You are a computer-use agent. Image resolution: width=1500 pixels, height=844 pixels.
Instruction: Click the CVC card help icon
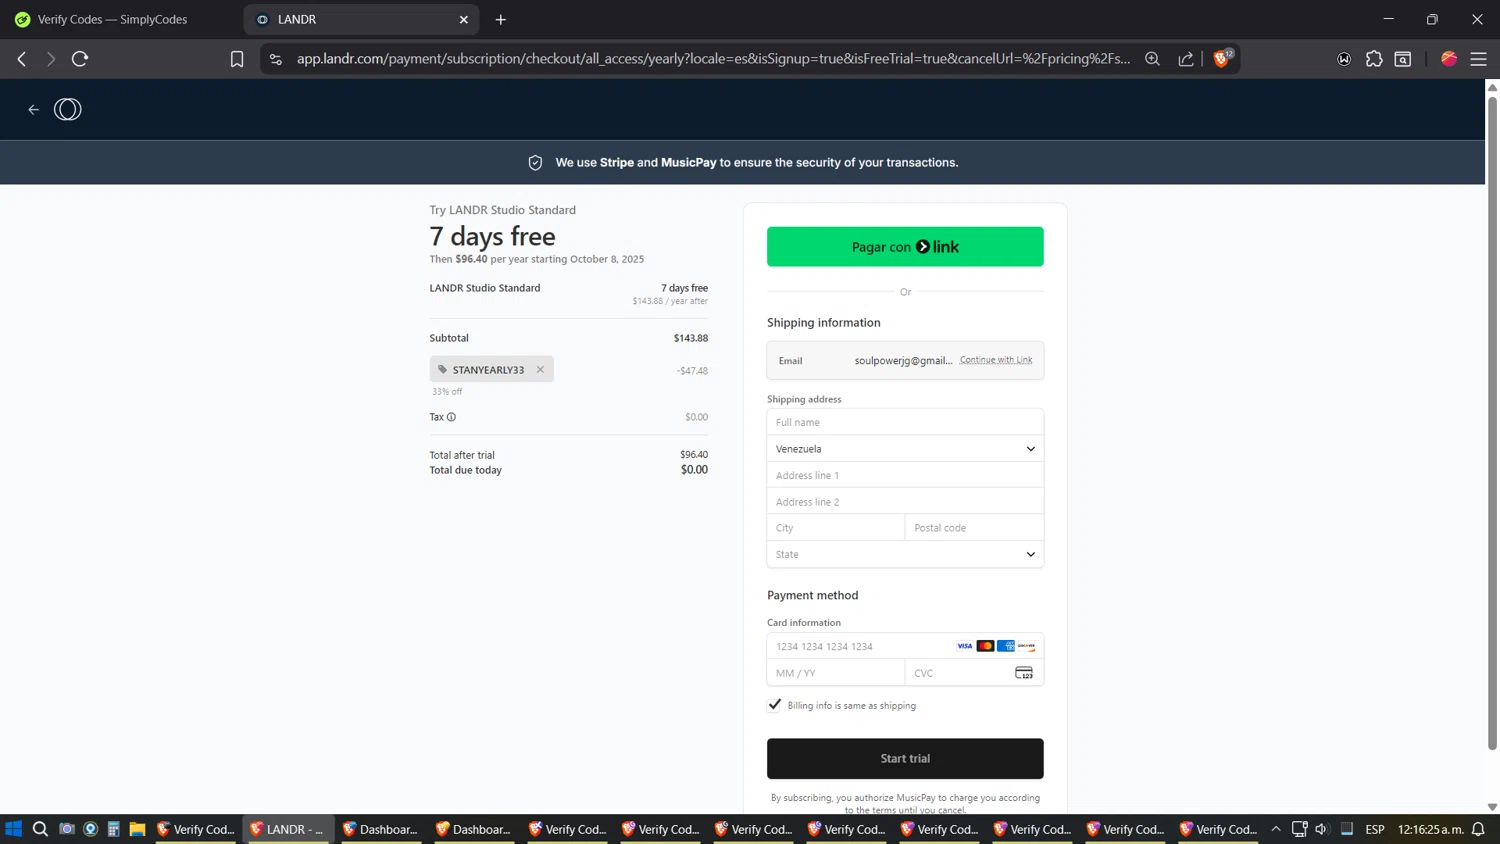[x=1024, y=673]
